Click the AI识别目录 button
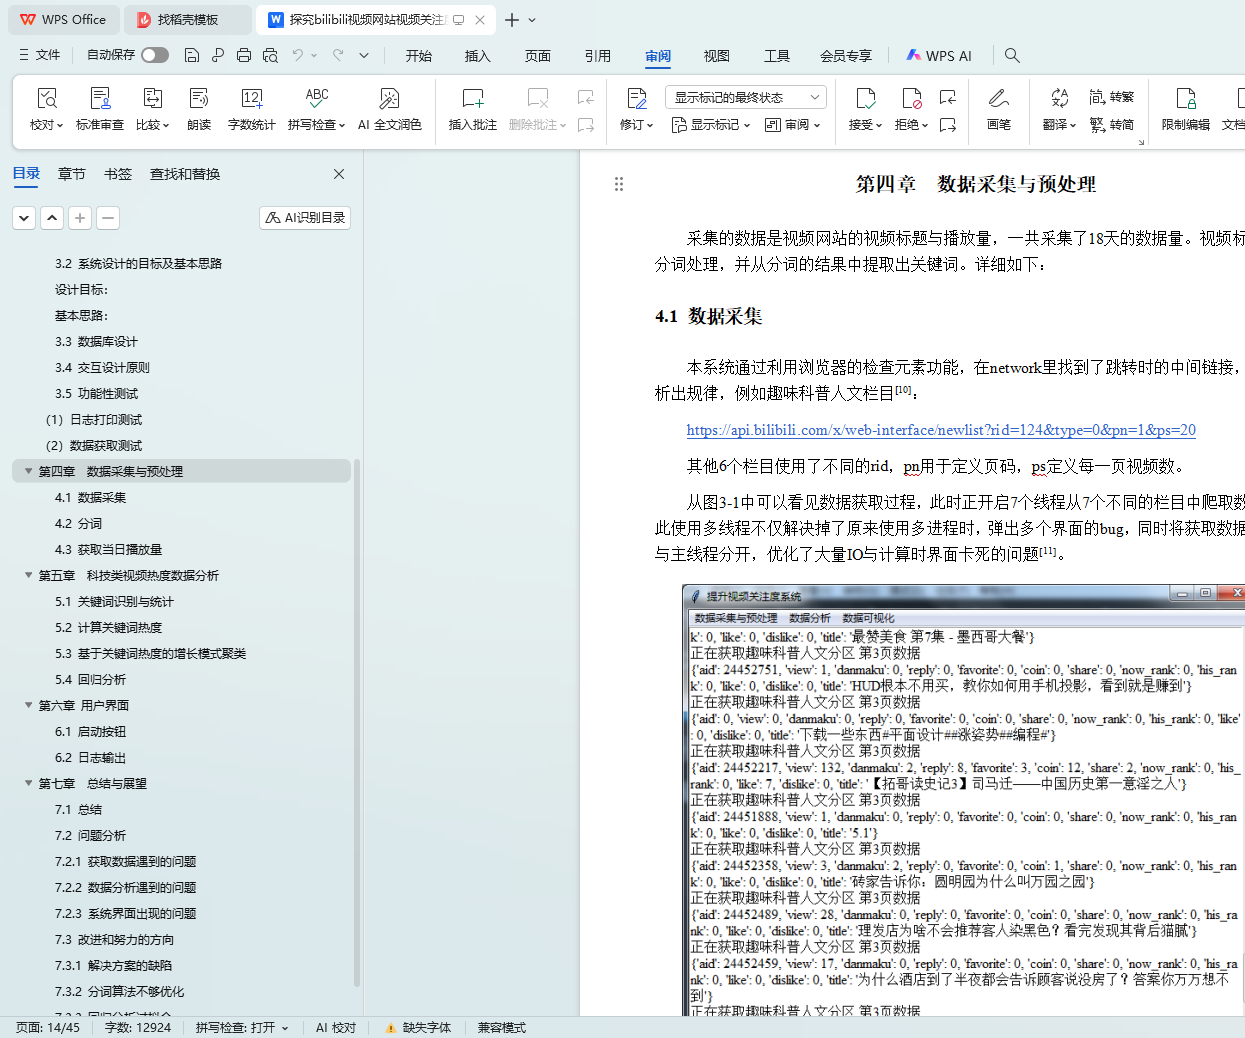 pos(305,217)
